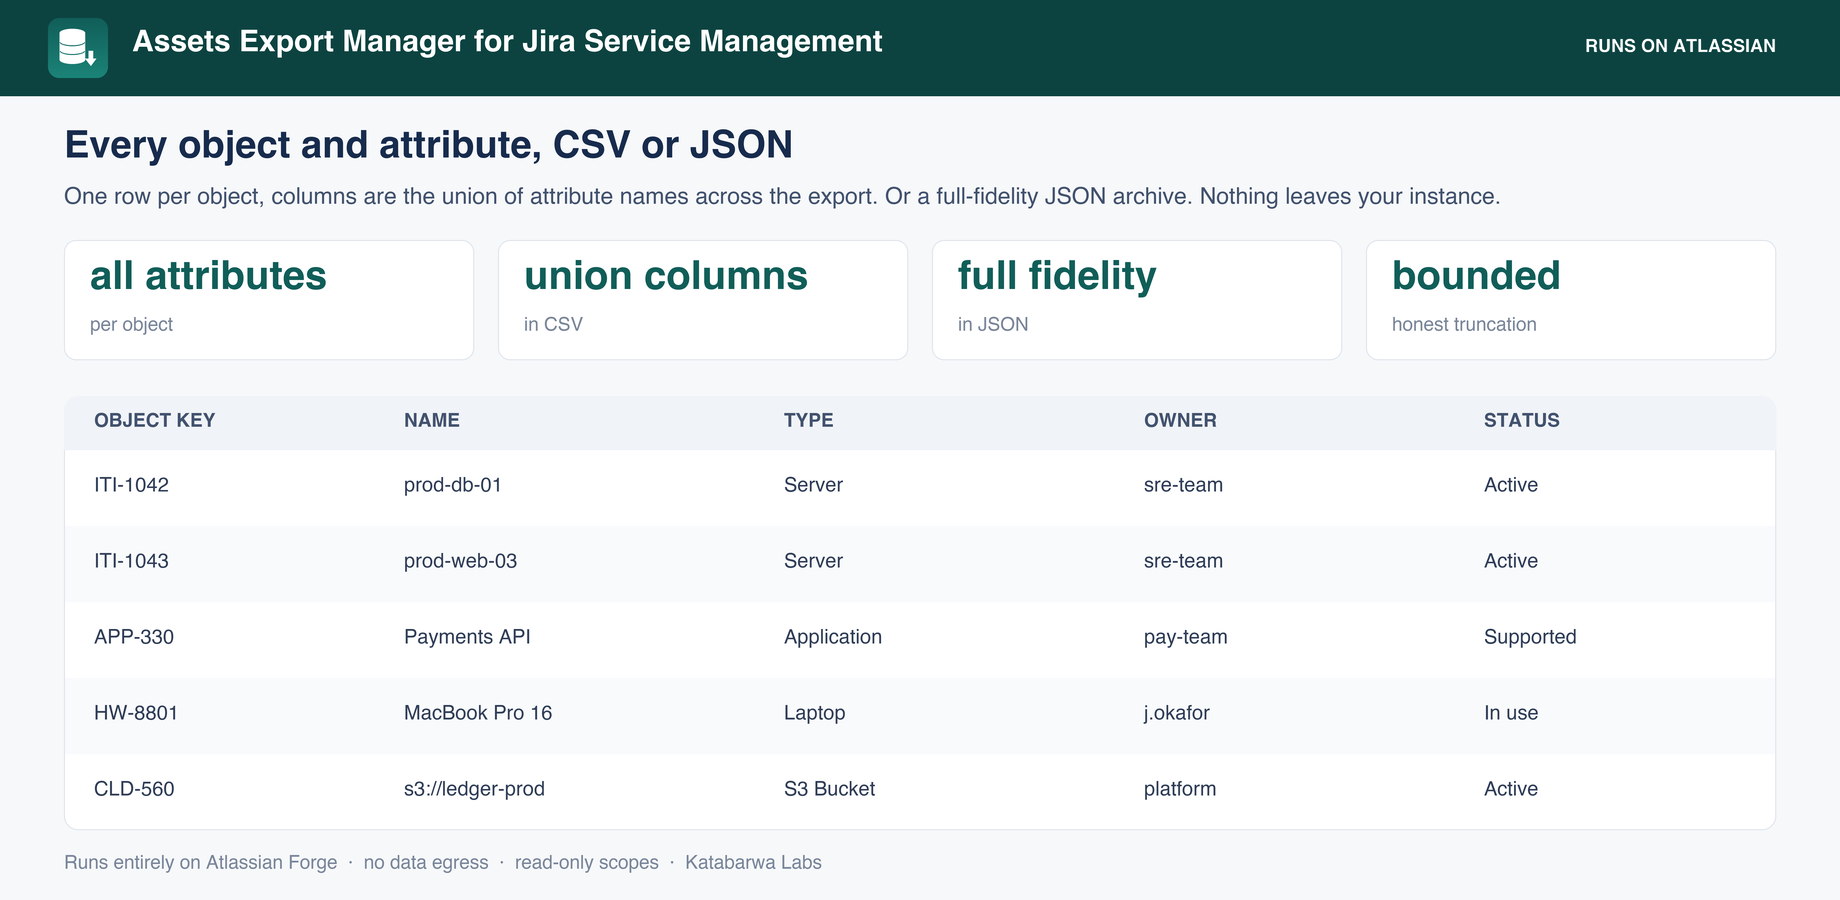Select object key APP-330

click(134, 637)
